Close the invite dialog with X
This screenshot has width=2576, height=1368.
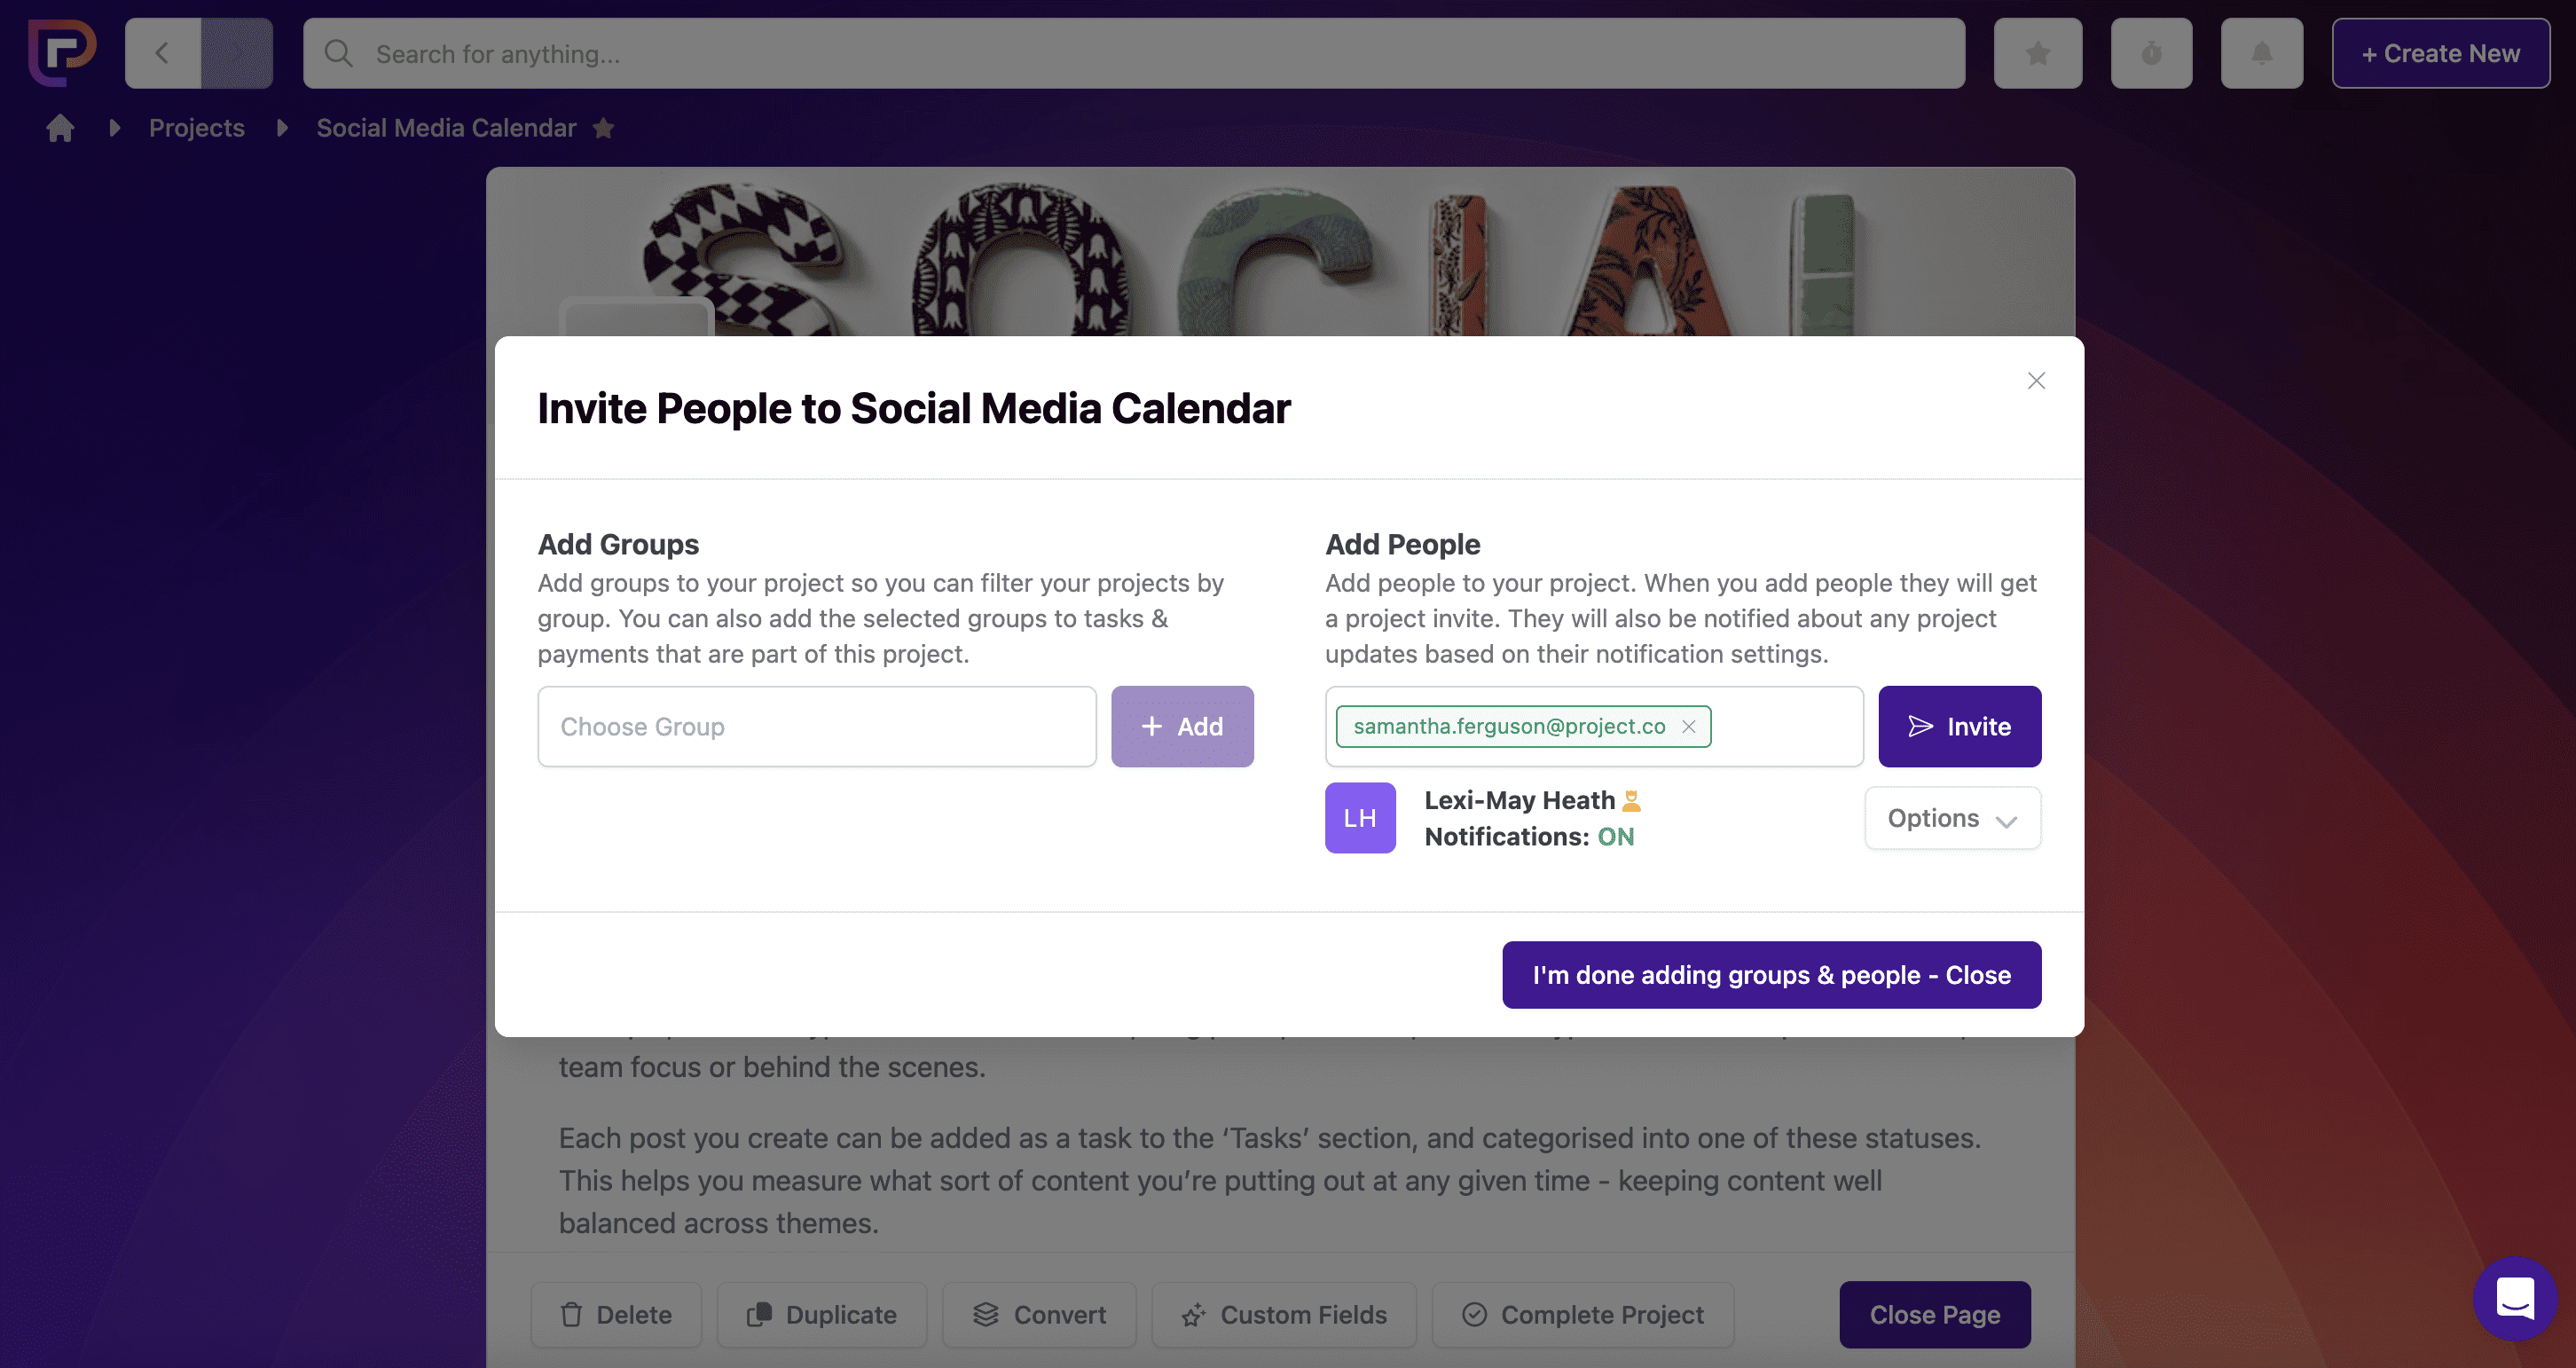click(x=2036, y=381)
